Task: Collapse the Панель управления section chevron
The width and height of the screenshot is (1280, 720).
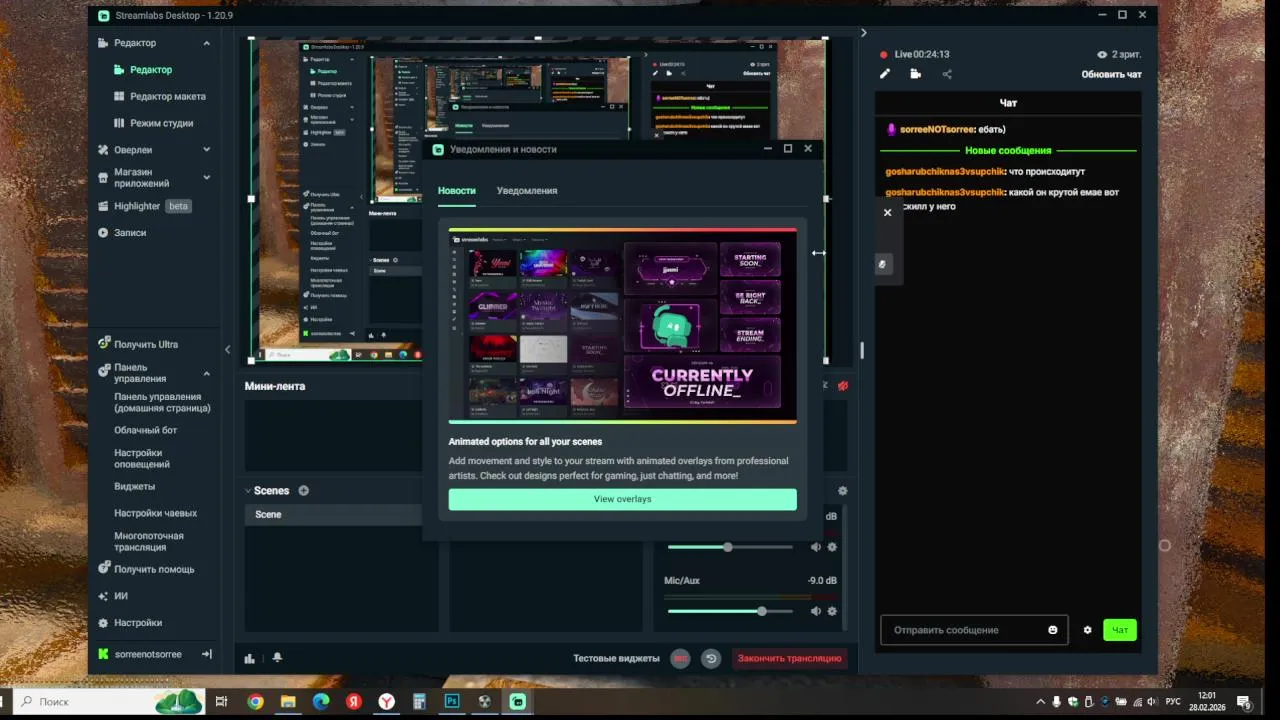Action: pyautogui.click(x=207, y=373)
